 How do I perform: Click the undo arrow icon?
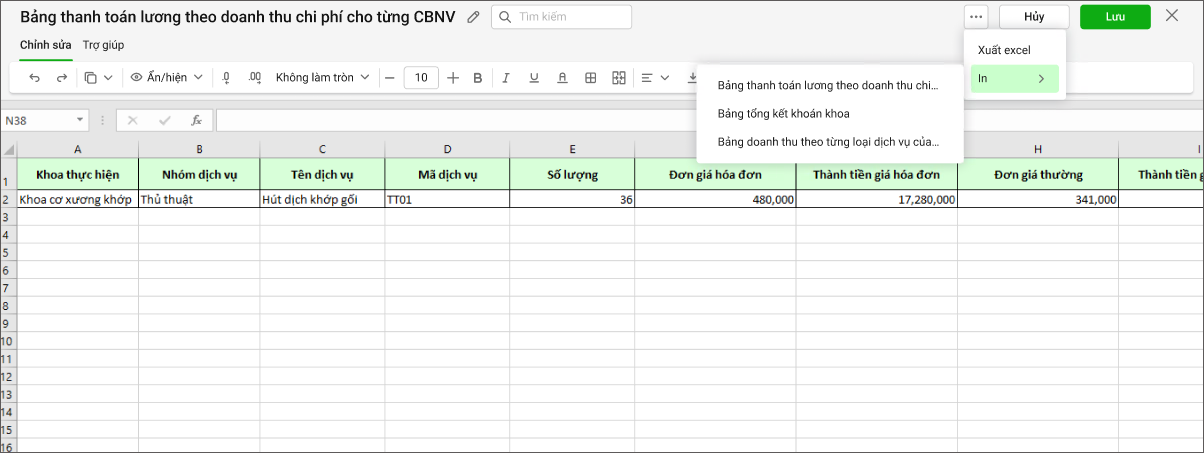coord(35,78)
